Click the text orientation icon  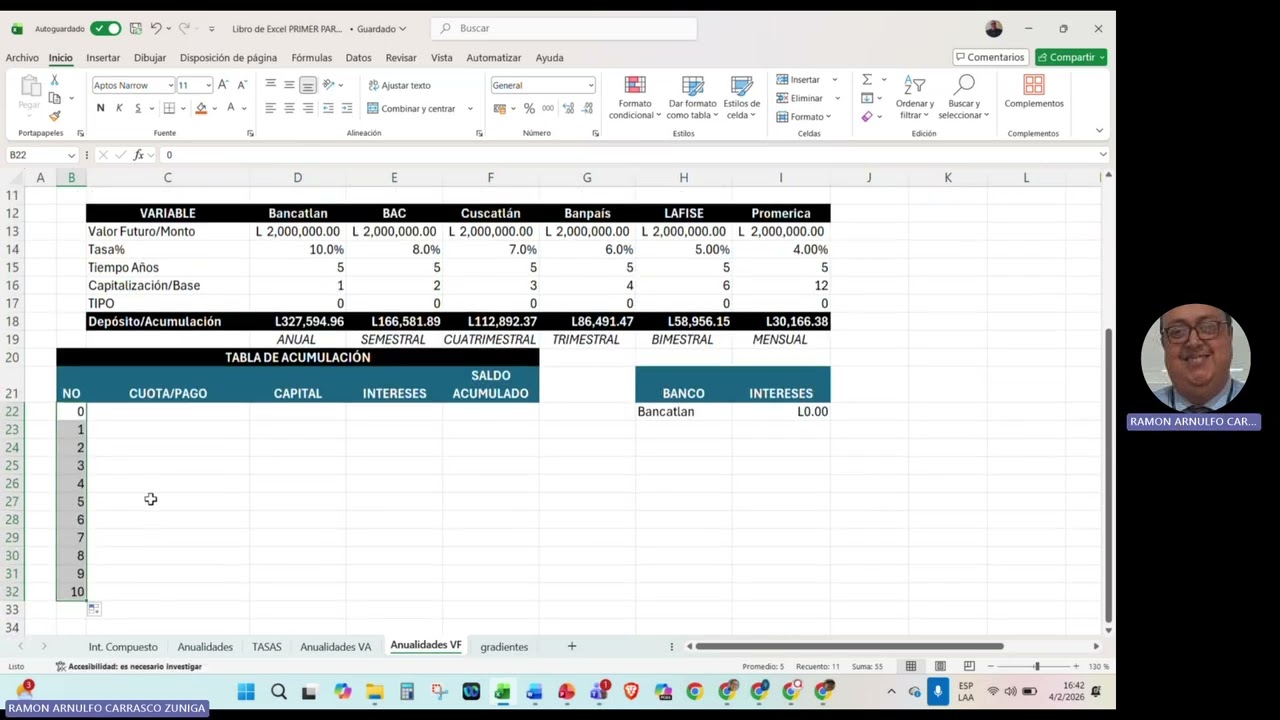(328, 85)
